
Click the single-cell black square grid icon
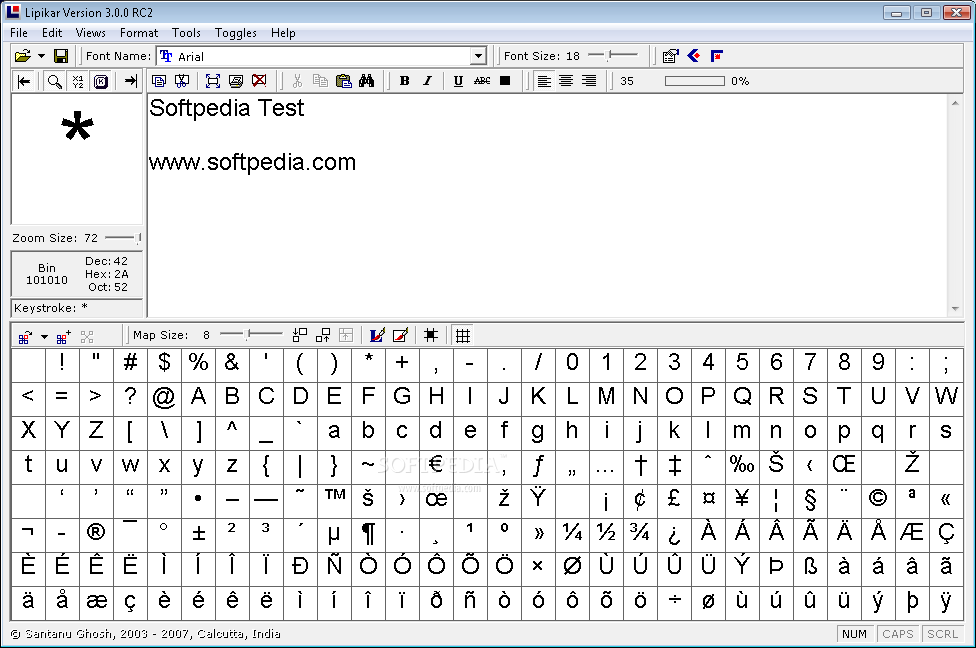pos(431,336)
